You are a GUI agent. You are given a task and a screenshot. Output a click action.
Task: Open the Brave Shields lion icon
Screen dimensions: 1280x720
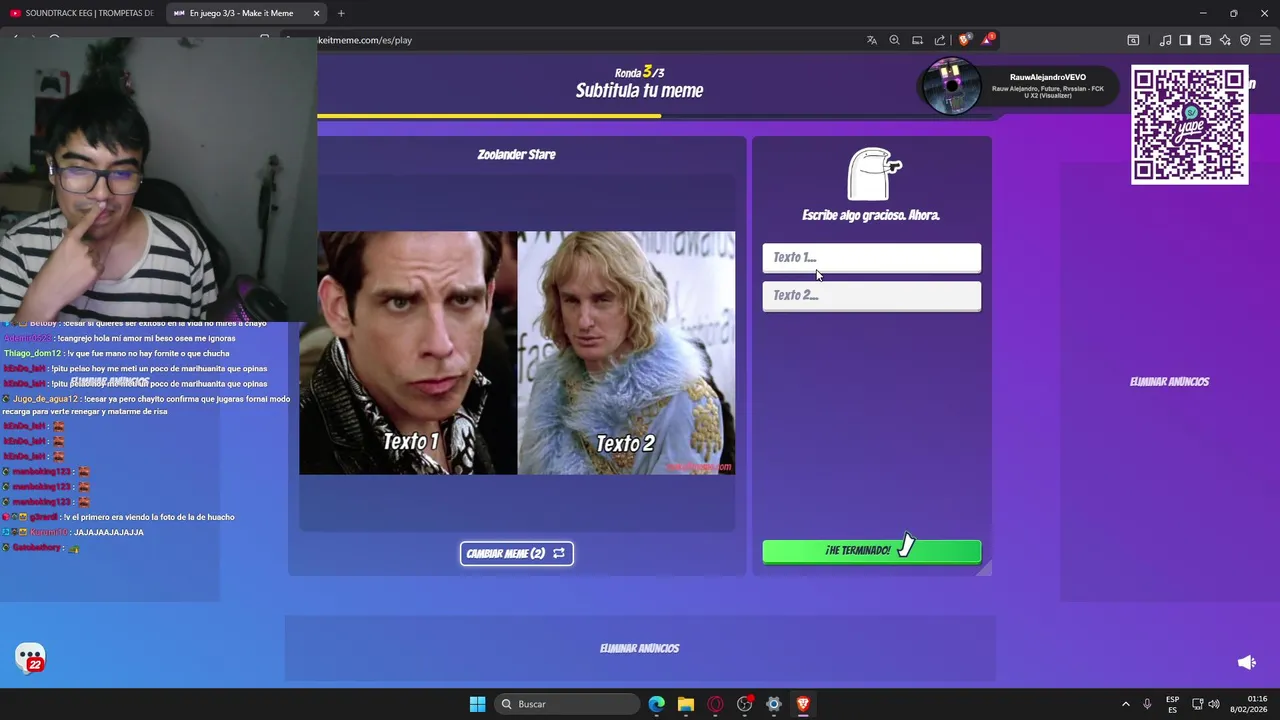click(964, 40)
